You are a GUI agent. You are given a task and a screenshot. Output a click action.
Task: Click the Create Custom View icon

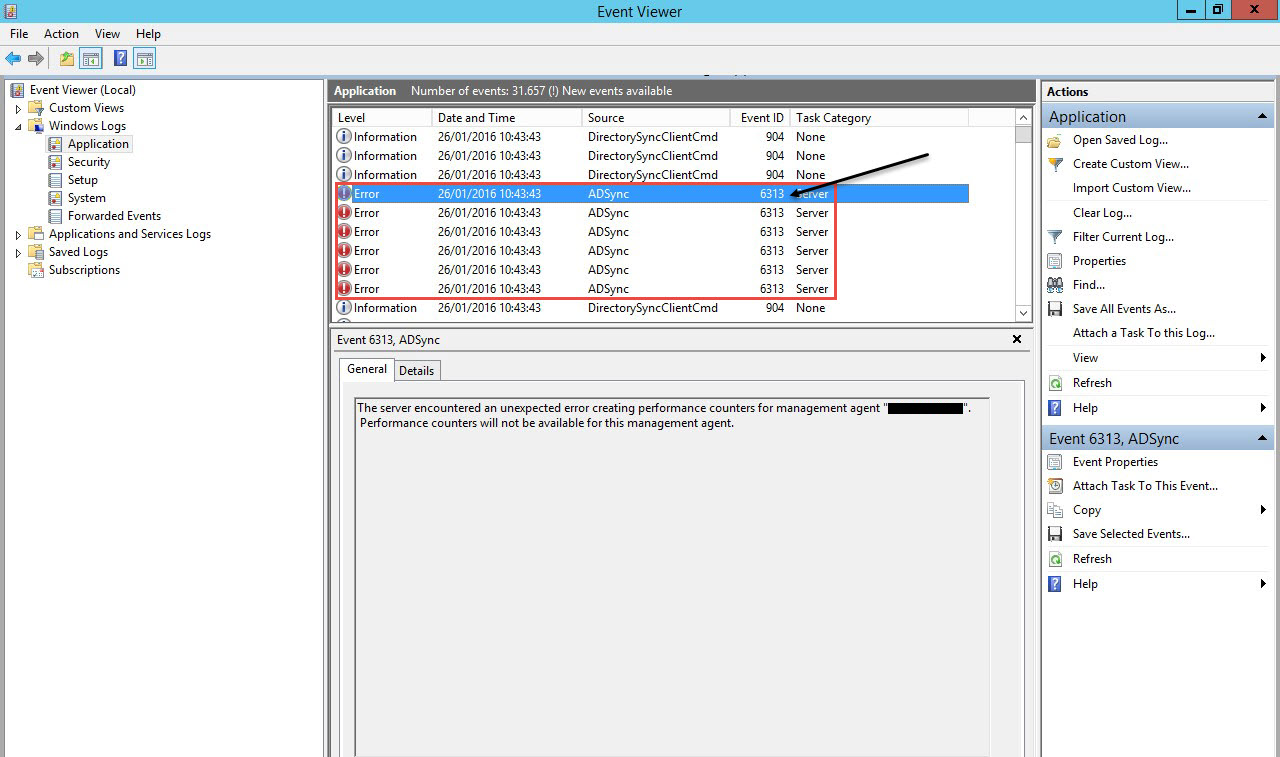pos(1056,164)
